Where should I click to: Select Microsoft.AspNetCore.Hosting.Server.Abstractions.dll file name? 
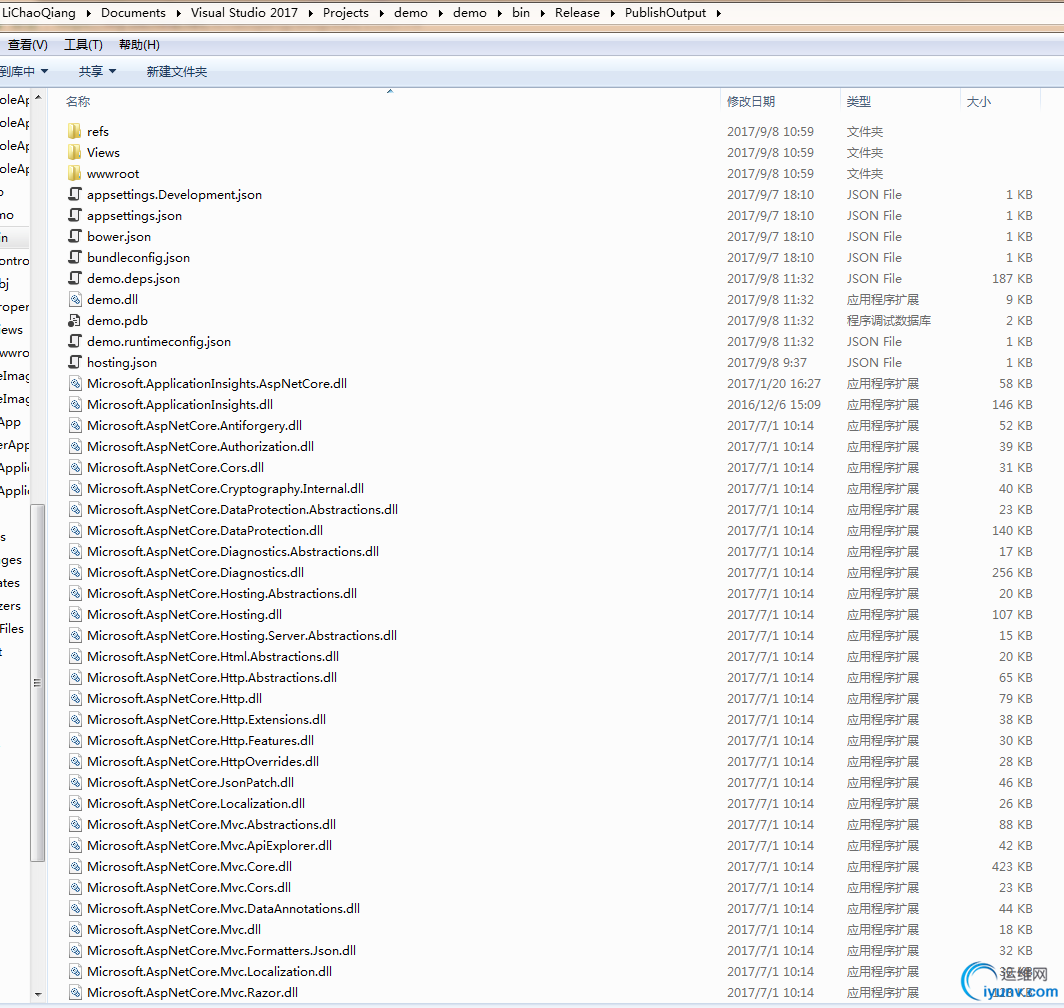[x=242, y=635]
